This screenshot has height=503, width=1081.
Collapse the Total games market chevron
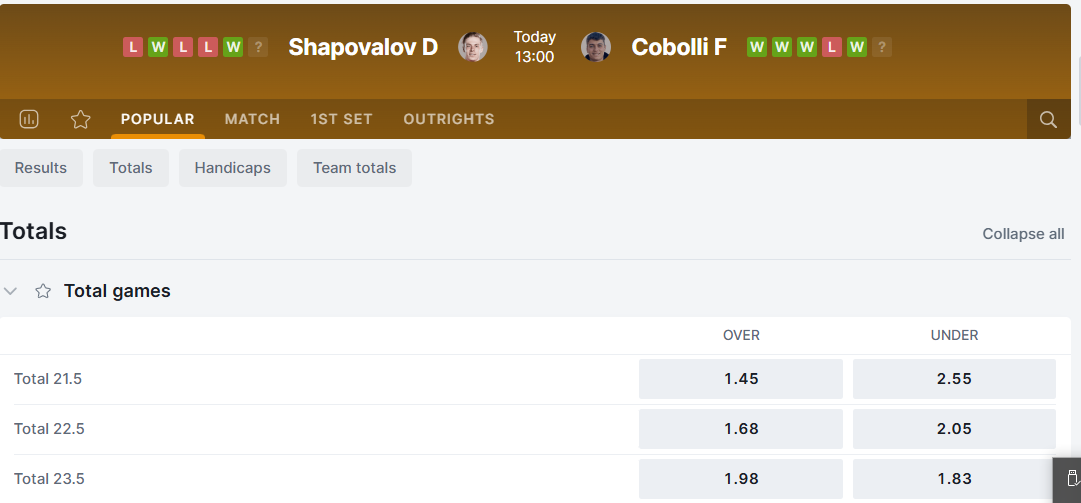click(11, 291)
